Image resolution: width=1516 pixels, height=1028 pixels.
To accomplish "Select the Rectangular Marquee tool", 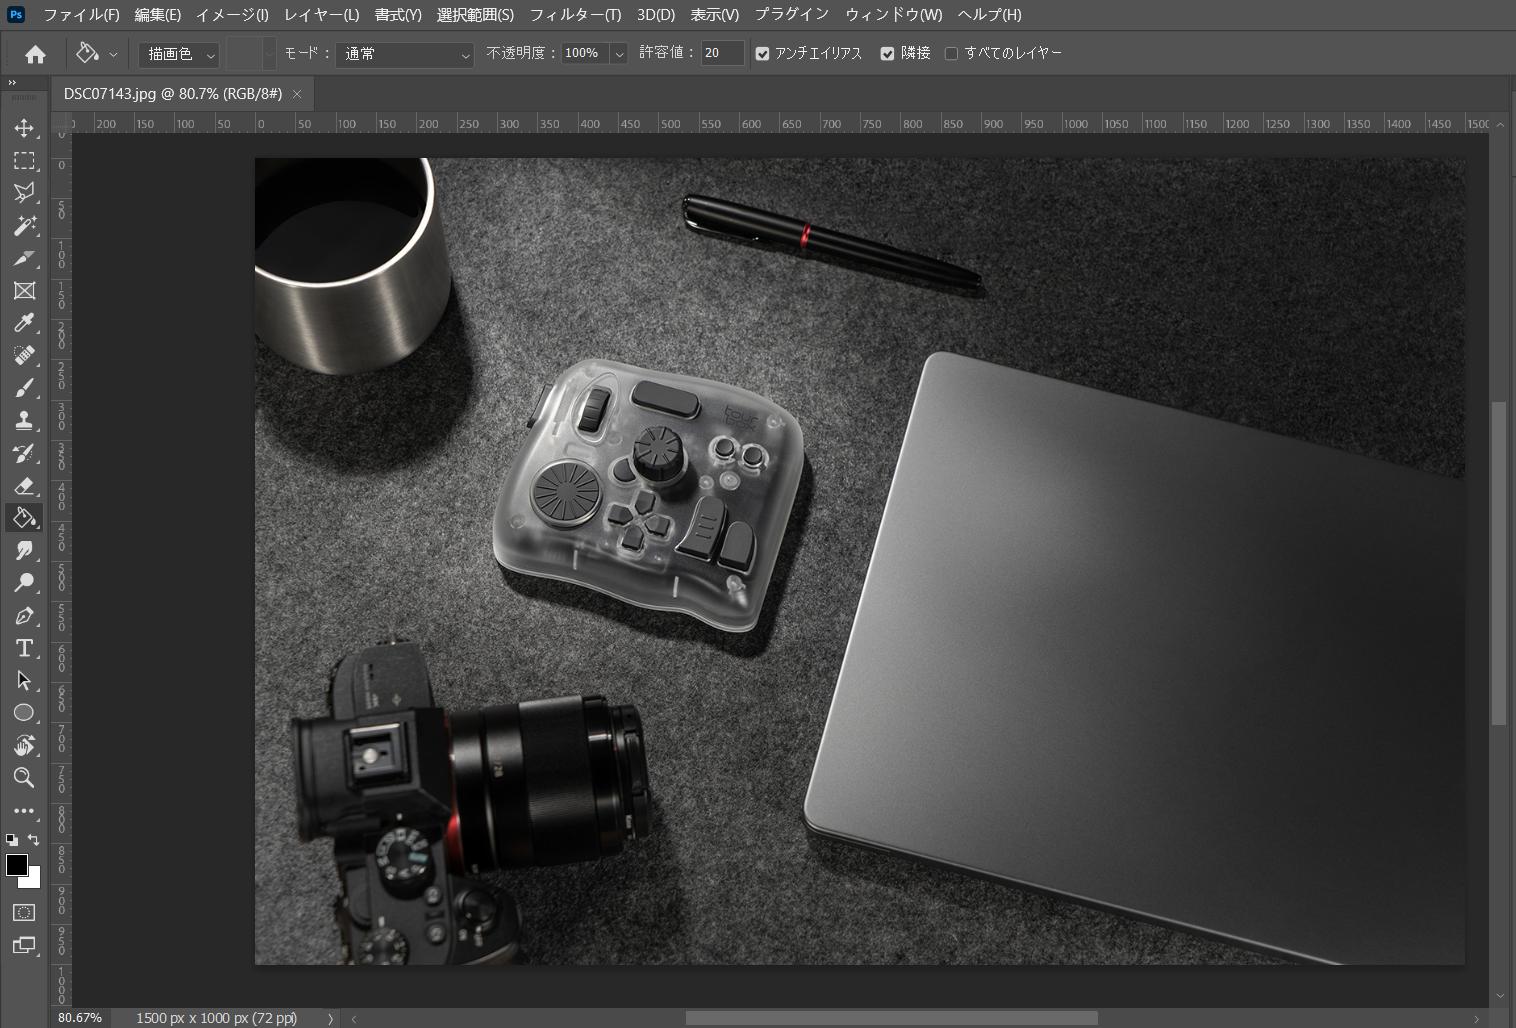I will pyautogui.click(x=24, y=161).
